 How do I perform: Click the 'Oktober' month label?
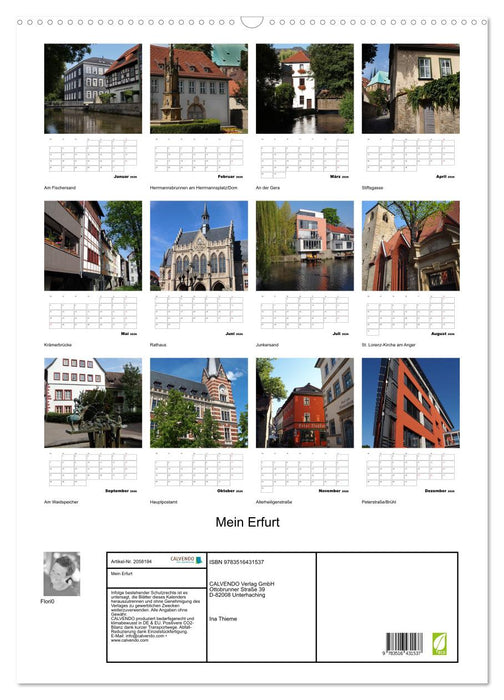(x=226, y=491)
